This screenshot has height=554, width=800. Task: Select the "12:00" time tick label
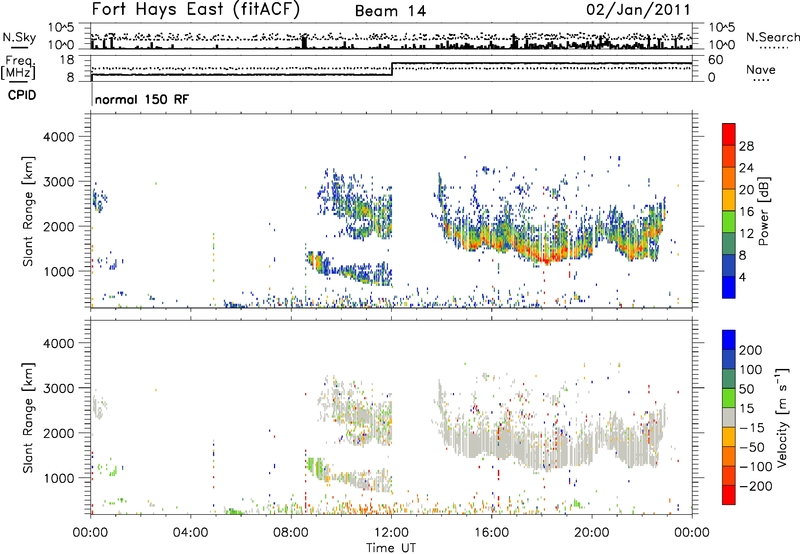pos(391,533)
